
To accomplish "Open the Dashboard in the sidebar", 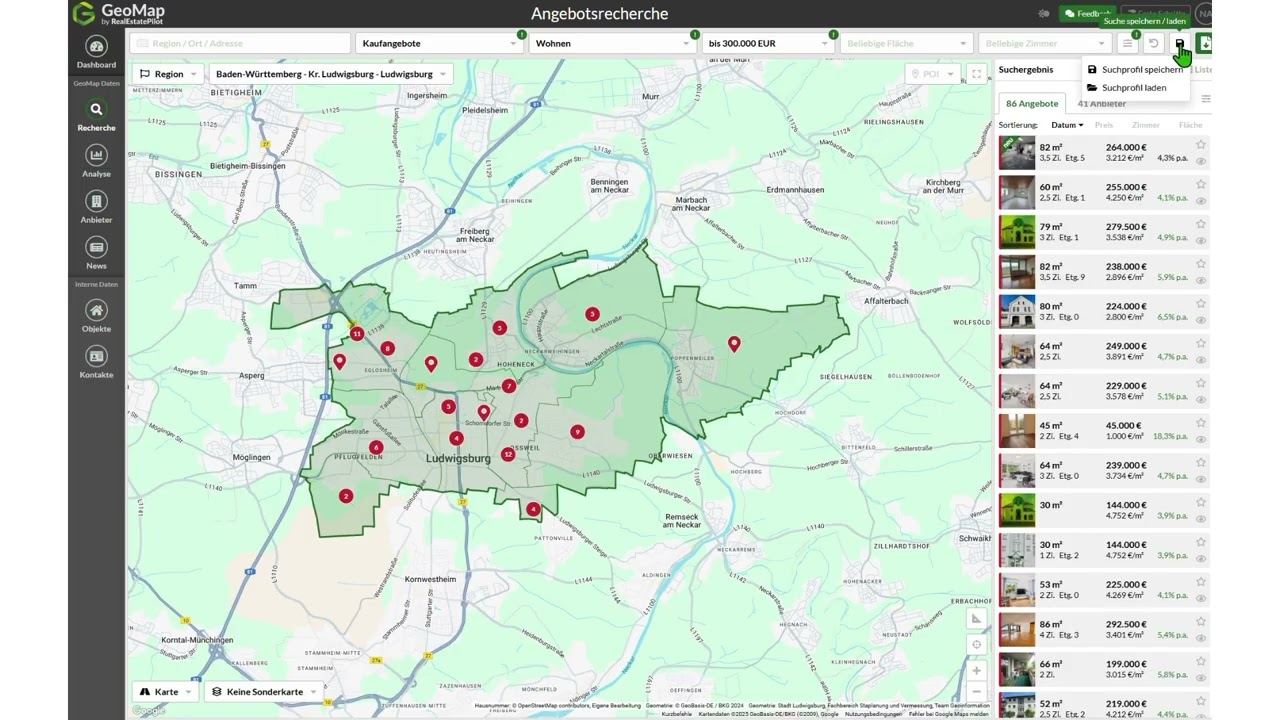I will (x=96, y=52).
